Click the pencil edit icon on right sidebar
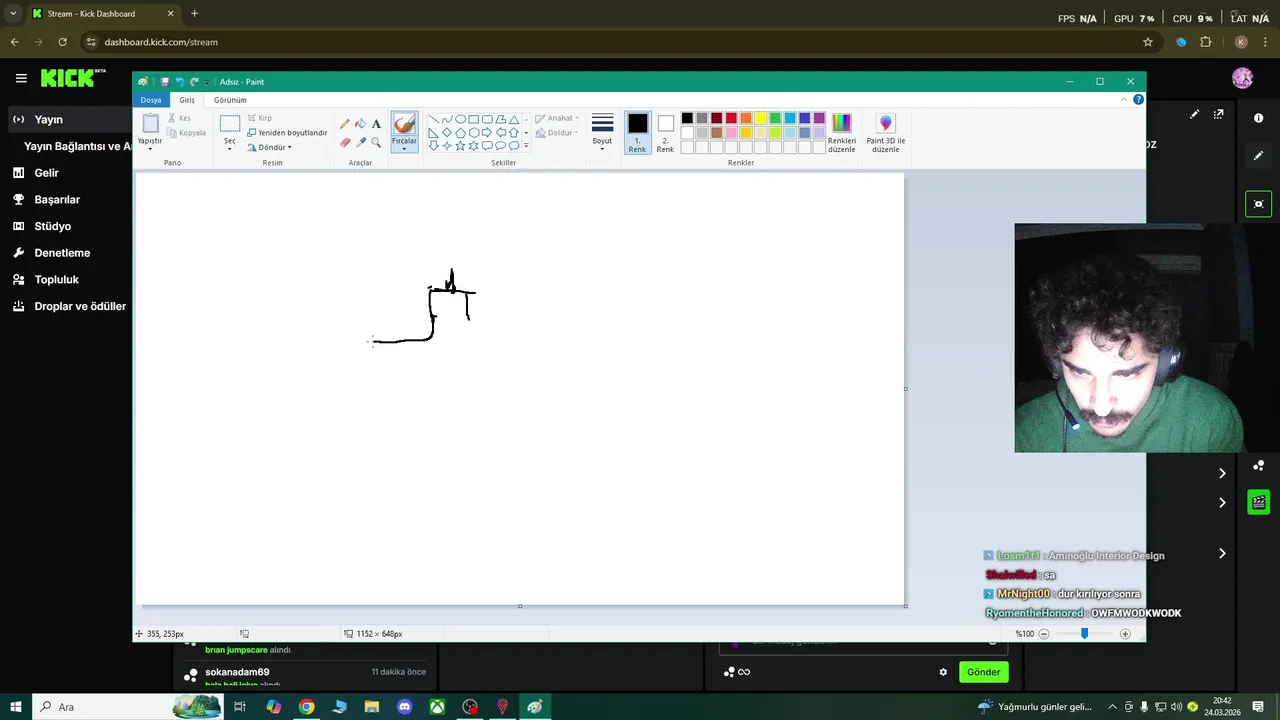Image resolution: width=1280 pixels, height=720 pixels. coord(1258,156)
